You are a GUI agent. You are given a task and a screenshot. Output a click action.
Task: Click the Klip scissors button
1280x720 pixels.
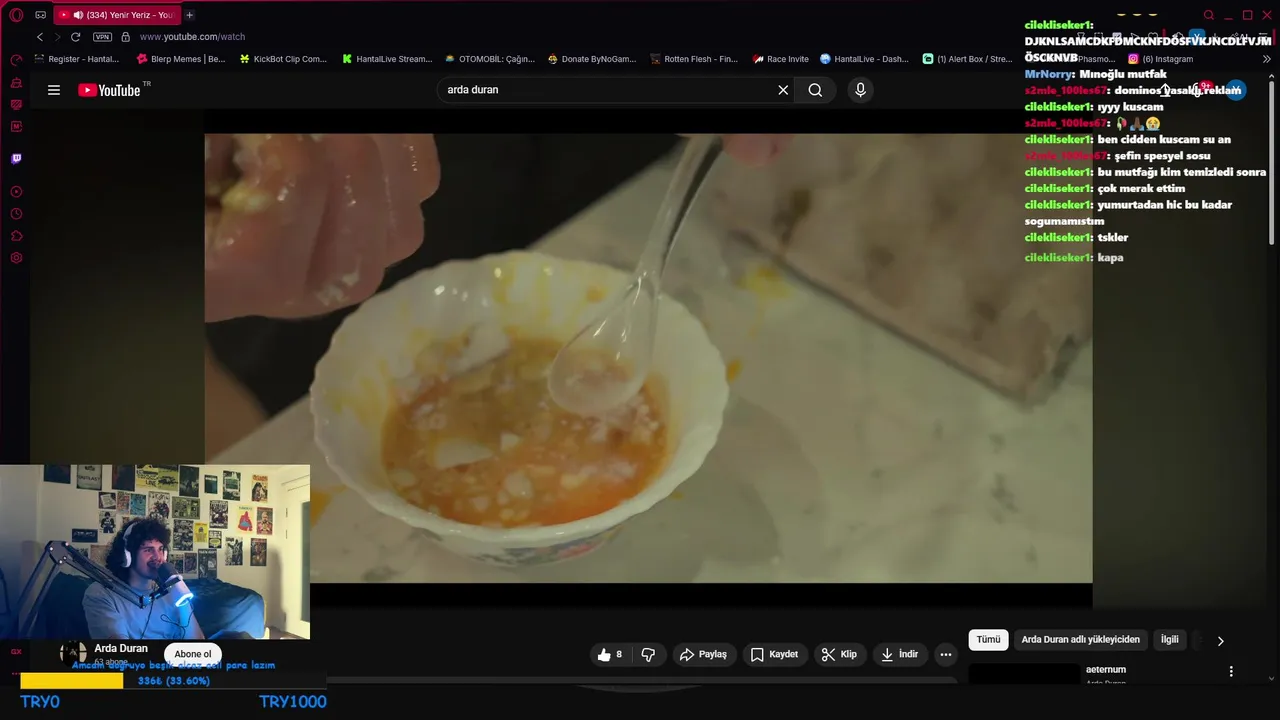(x=839, y=655)
